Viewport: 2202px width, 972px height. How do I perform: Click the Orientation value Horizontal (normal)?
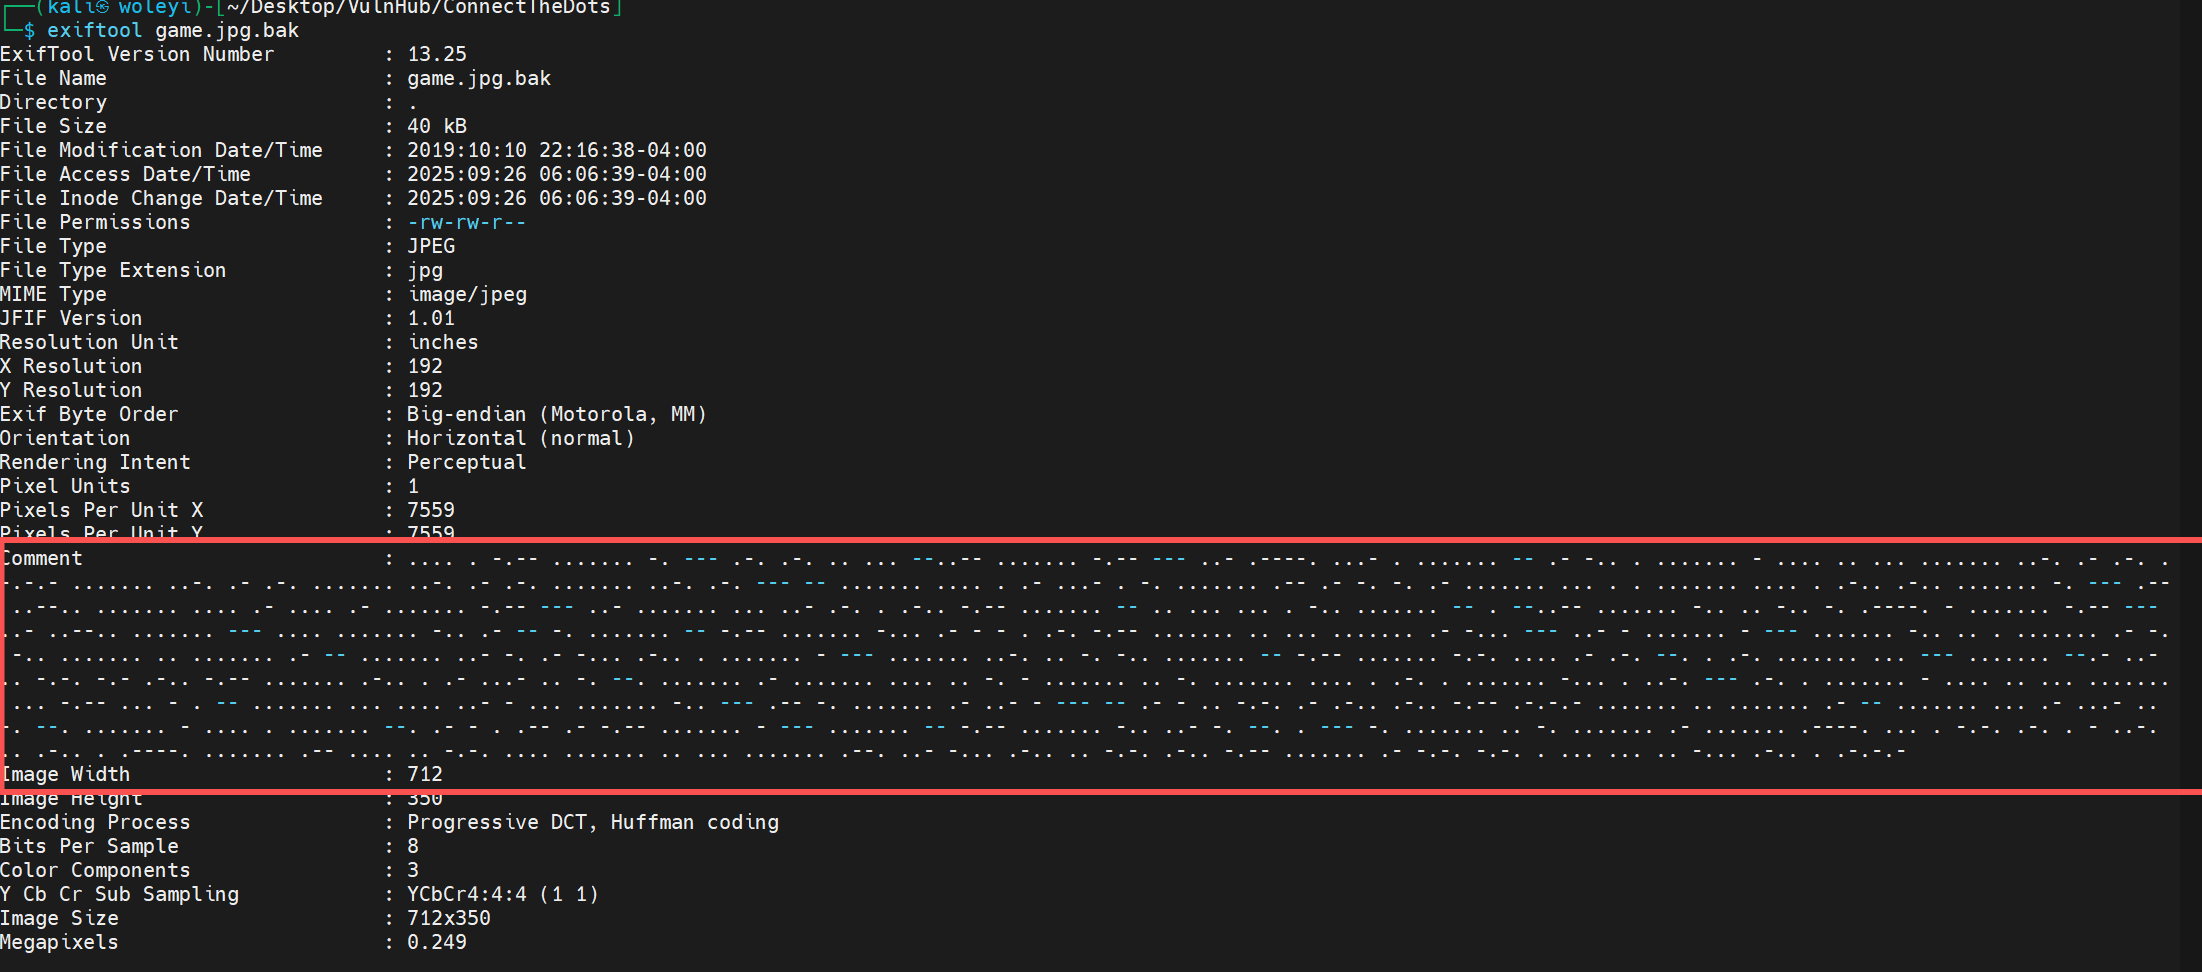pyautogui.click(x=520, y=438)
